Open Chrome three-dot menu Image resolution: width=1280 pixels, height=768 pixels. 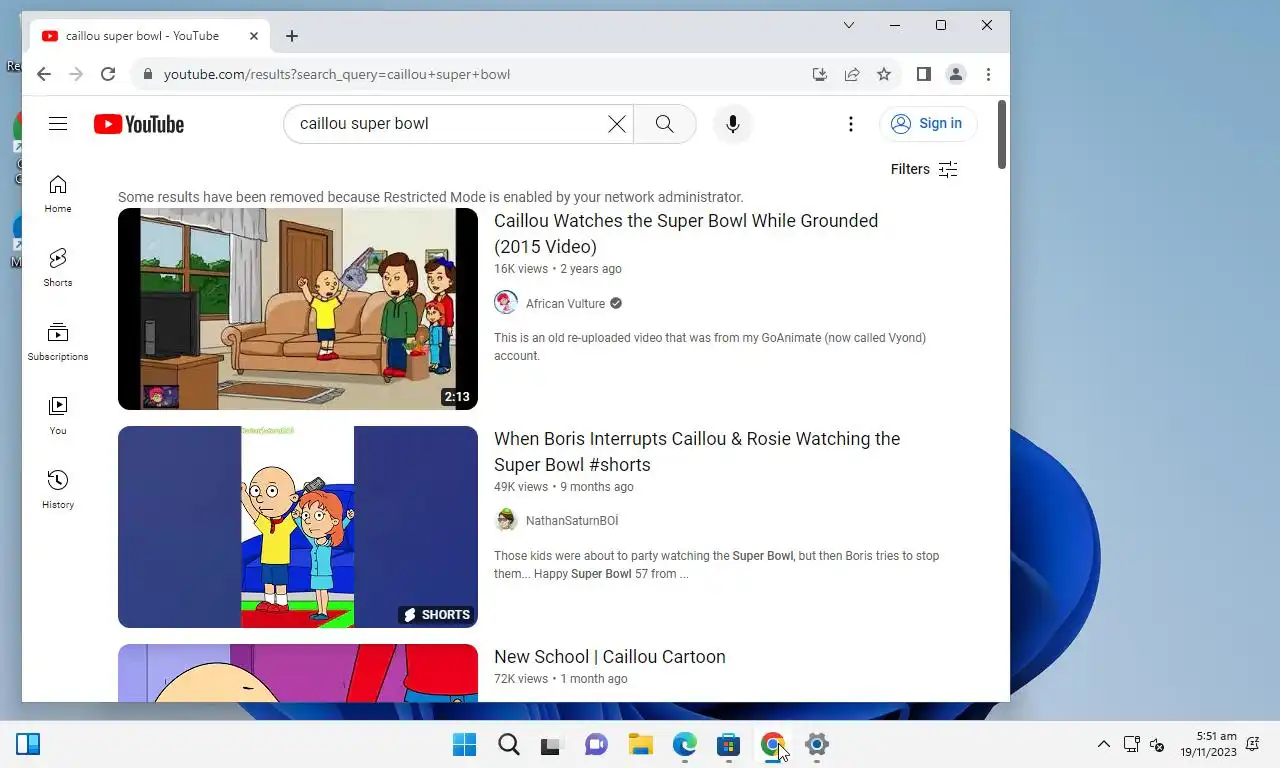[x=988, y=74]
